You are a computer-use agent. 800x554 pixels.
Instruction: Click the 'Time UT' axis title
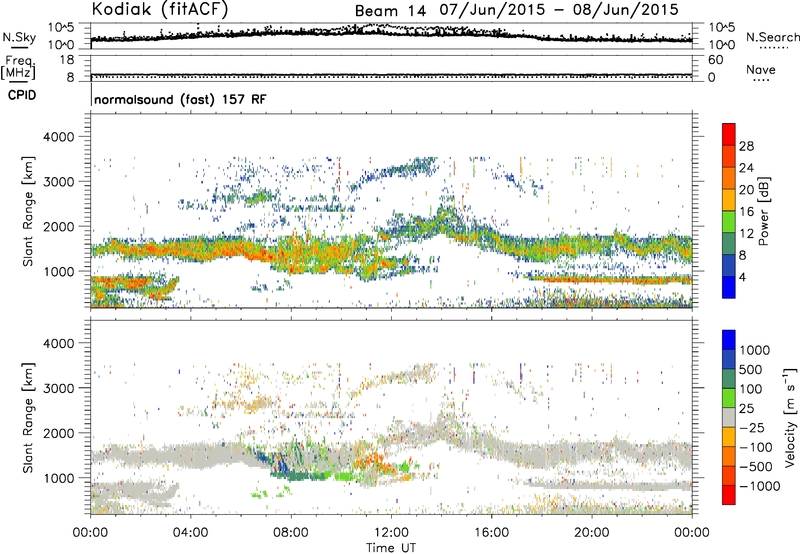(x=391, y=548)
